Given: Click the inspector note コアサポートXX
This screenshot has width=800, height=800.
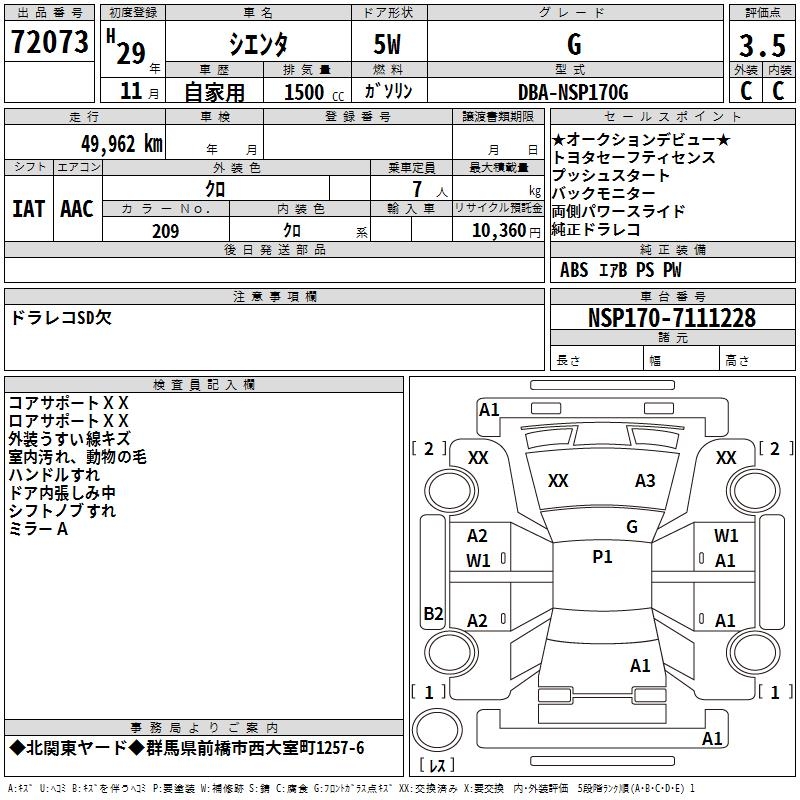Looking at the screenshot, I should click(68, 403).
